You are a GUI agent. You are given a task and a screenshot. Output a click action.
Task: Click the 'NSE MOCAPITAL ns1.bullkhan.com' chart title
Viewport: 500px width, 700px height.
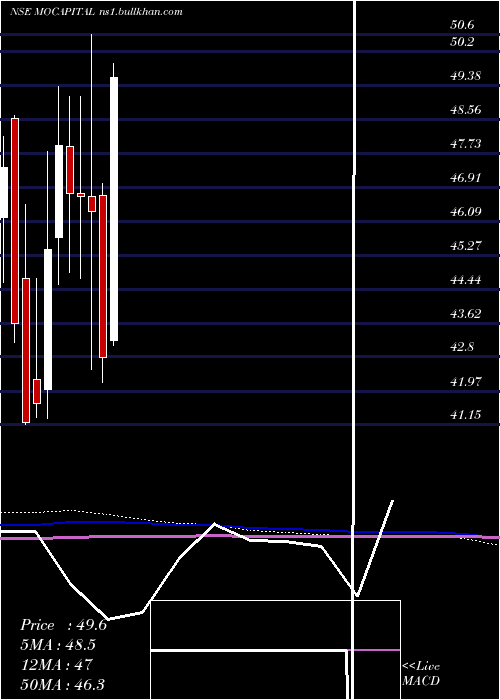tap(96, 12)
